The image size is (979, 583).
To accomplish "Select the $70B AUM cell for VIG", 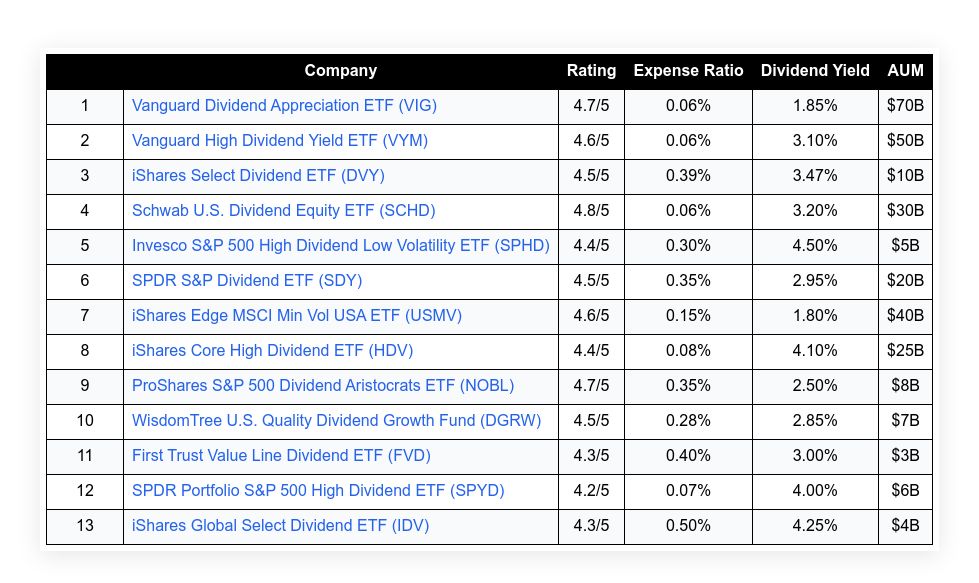I will pyautogui.click(x=905, y=106).
